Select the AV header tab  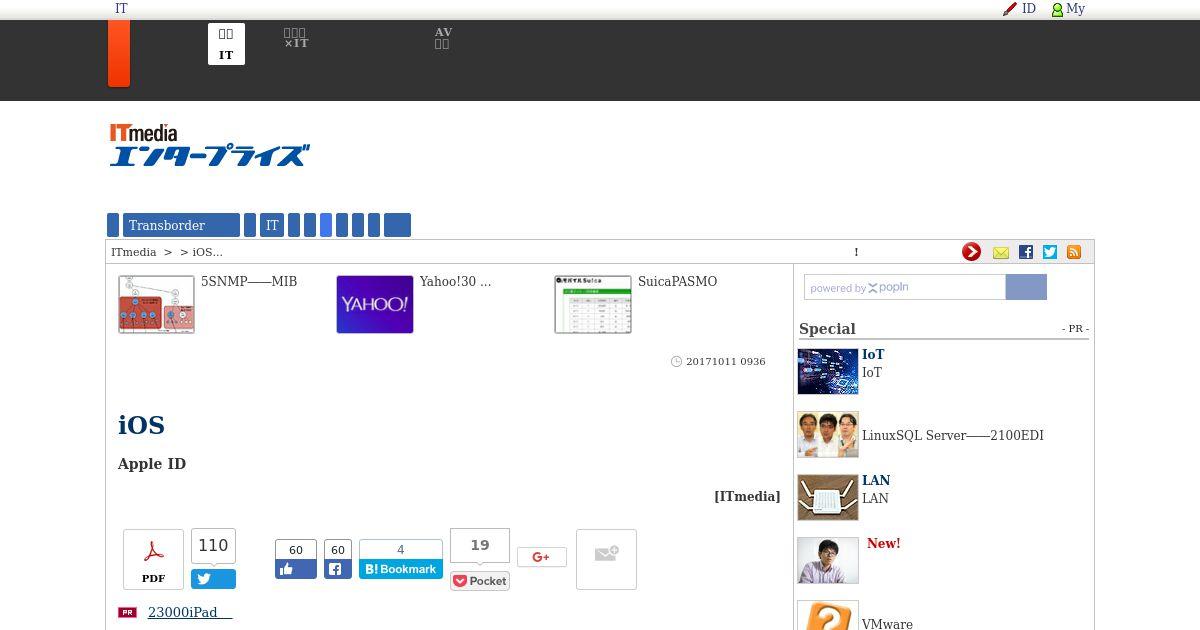(x=443, y=38)
